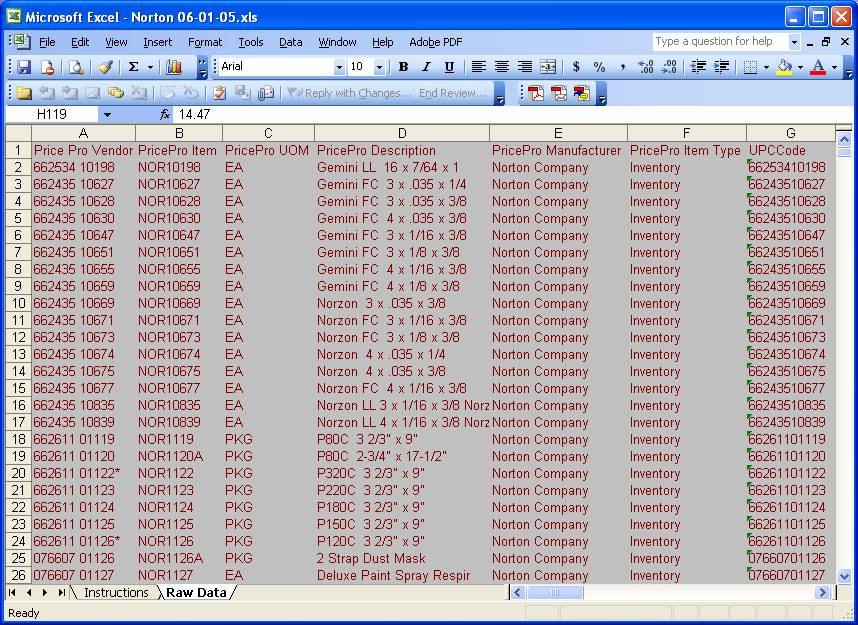Open Print Preview from the toolbar
The width and height of the screenshot is (858, 625).
76,67
